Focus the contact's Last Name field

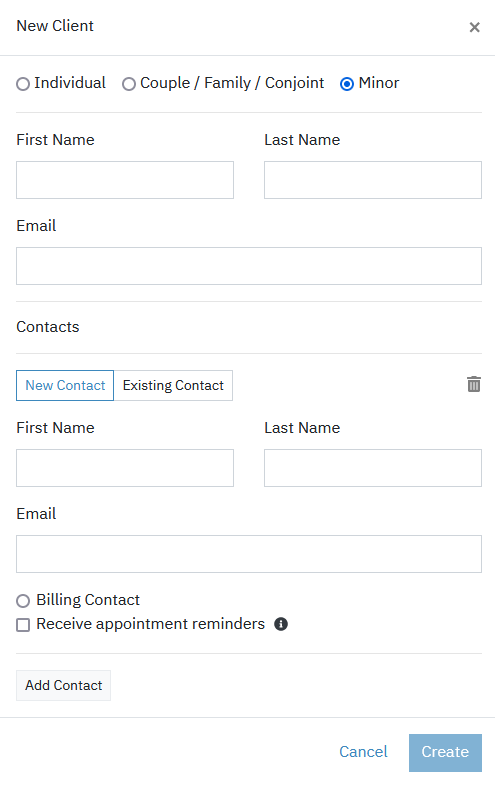tap(373, 468)
